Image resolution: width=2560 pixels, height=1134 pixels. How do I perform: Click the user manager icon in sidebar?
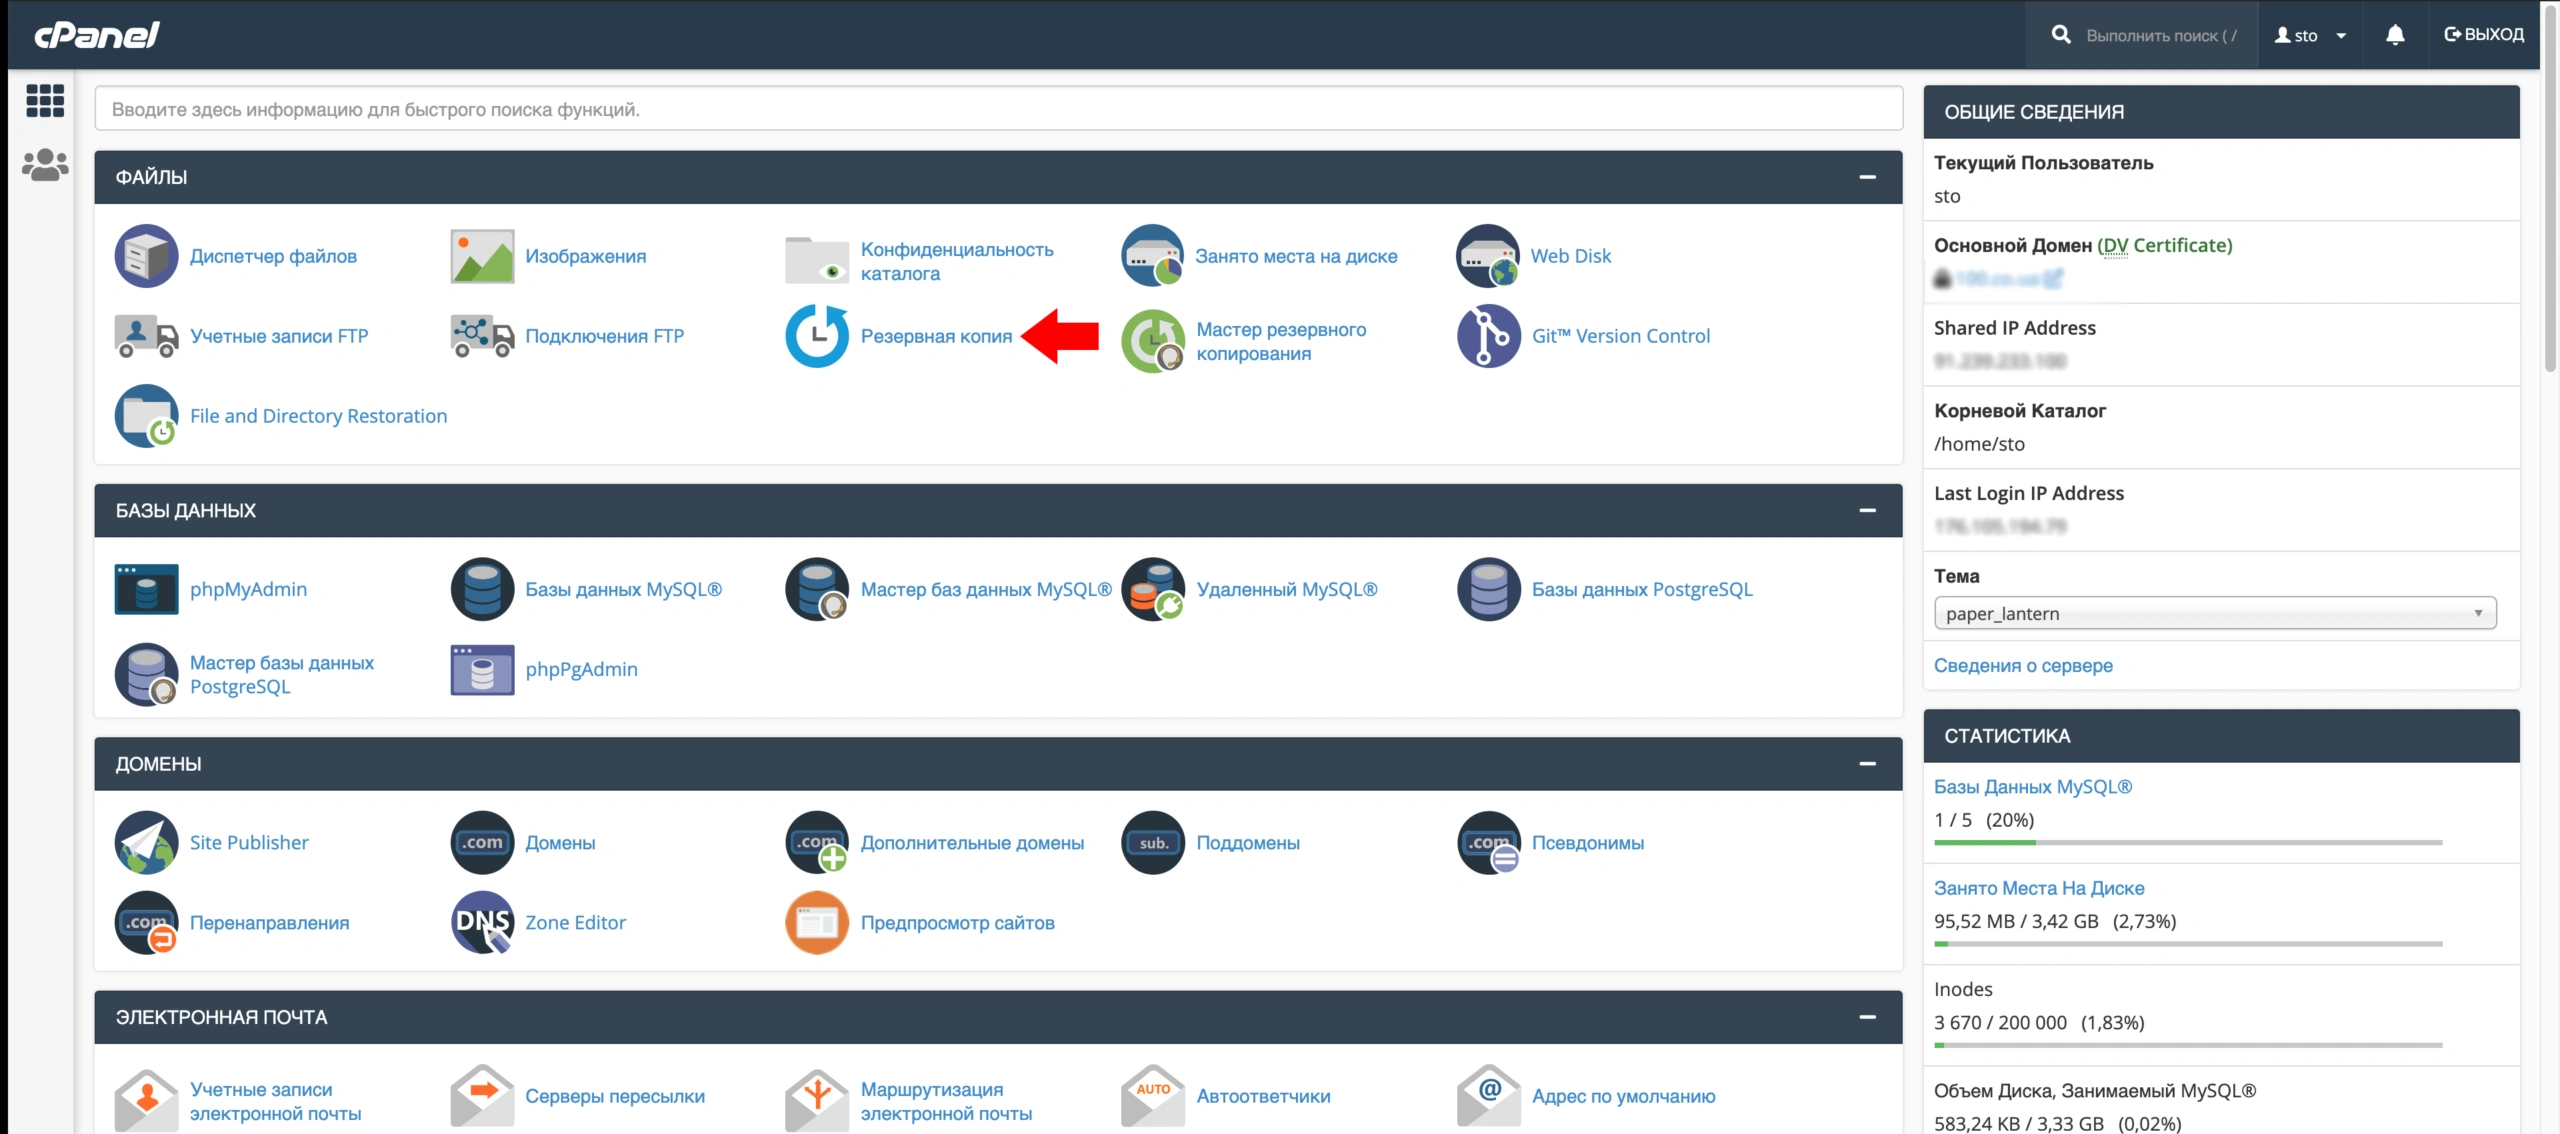pos(45,165)
